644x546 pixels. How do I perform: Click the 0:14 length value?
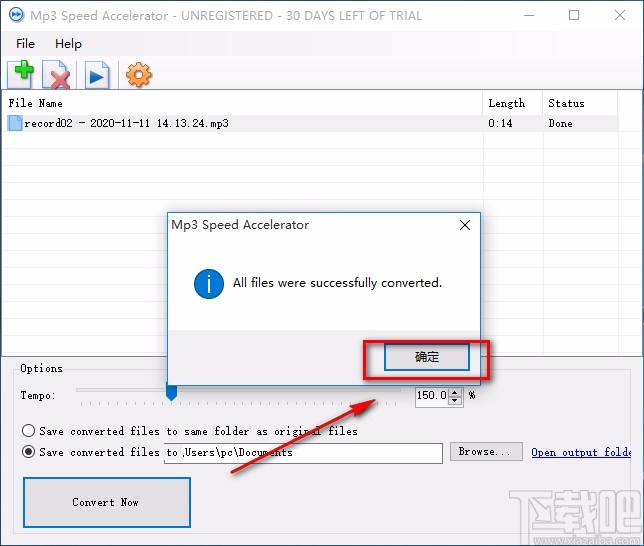(500, 123)
